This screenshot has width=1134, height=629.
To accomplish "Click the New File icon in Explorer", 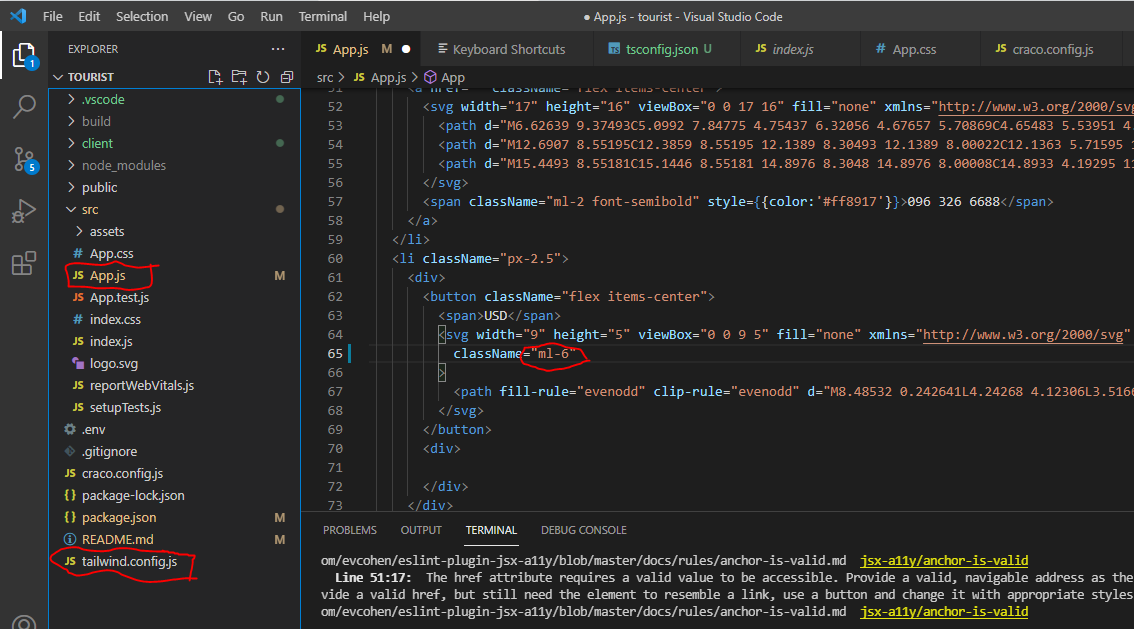I will pyautogui.click(x=214, y=77).
